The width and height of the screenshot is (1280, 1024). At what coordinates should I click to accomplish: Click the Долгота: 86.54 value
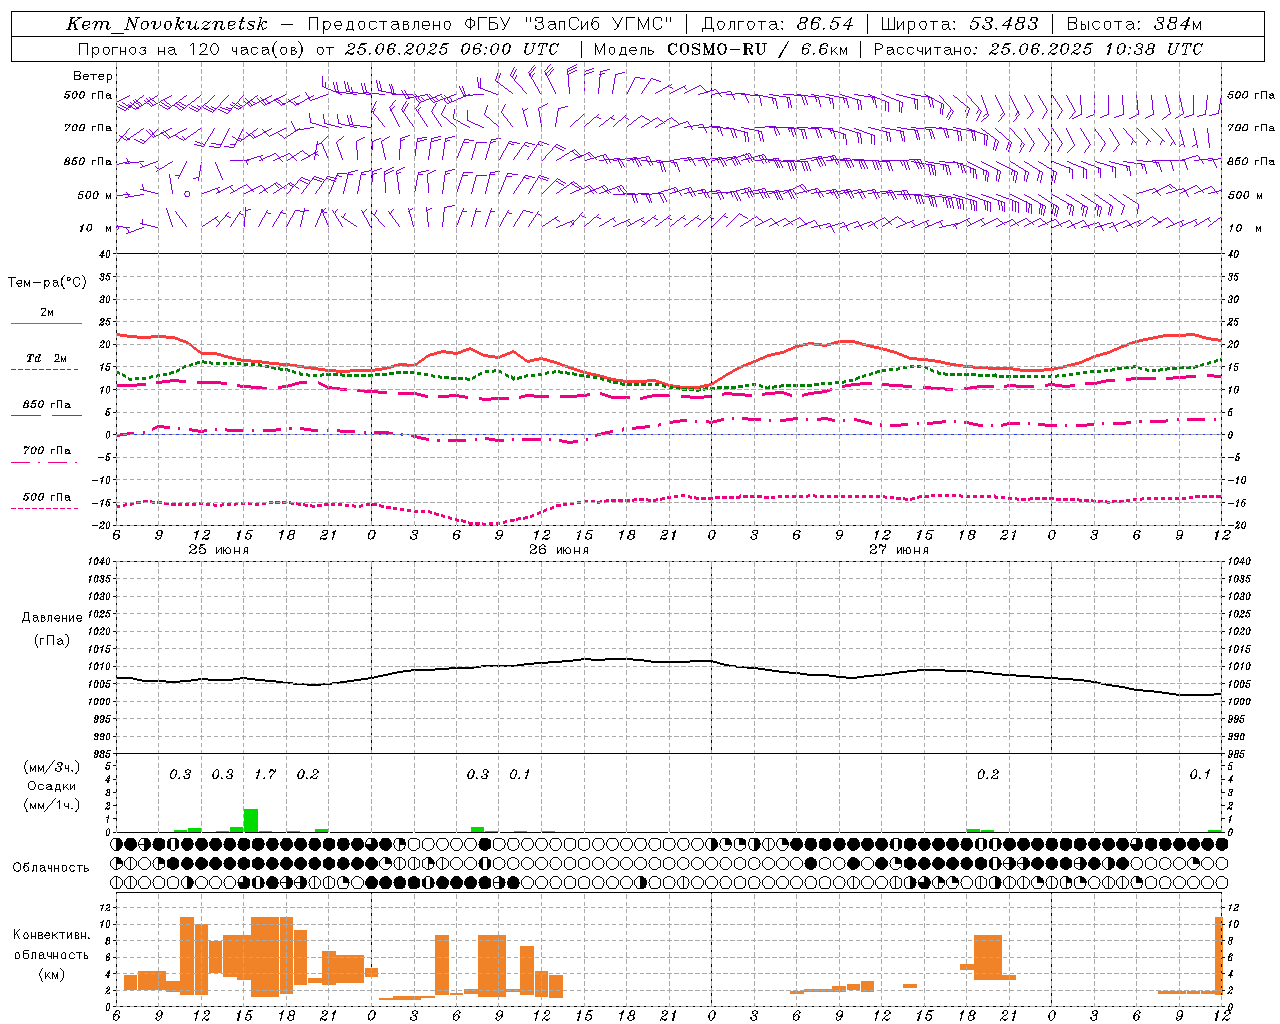pyautogui.click(x=777, y=24)
